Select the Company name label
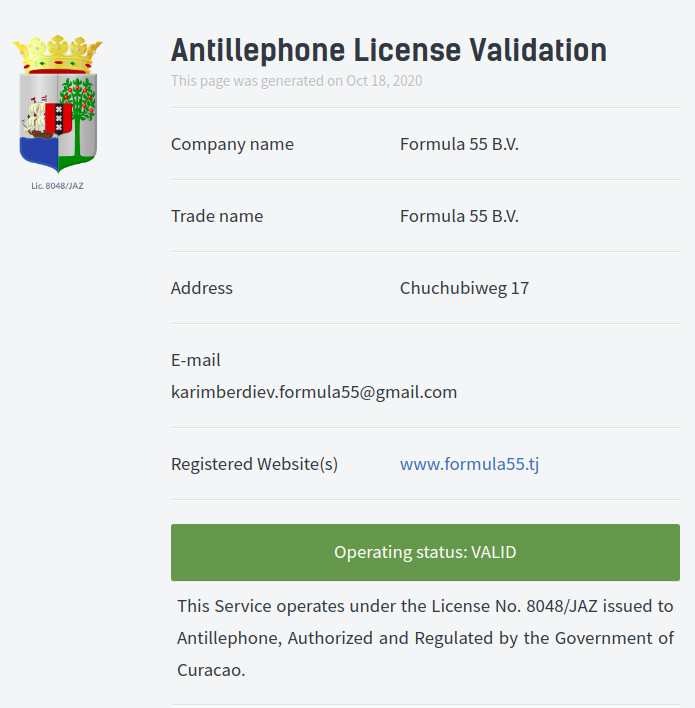Image resolution: width=695 pixels, height=708 pixels. pos(232,144)
